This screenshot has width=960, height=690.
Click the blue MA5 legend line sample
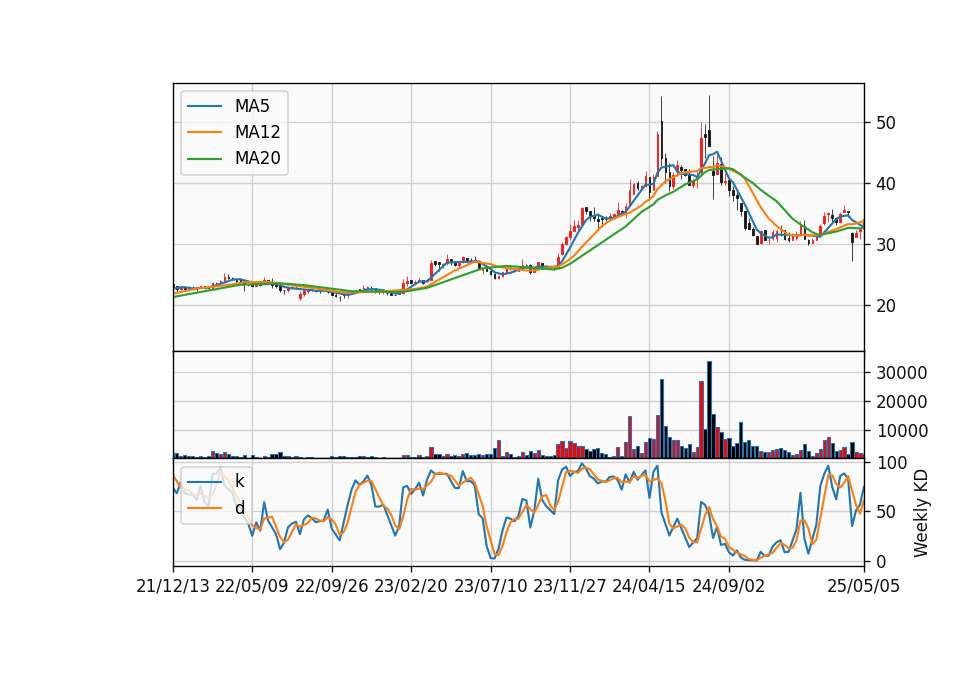coord(204,106)
